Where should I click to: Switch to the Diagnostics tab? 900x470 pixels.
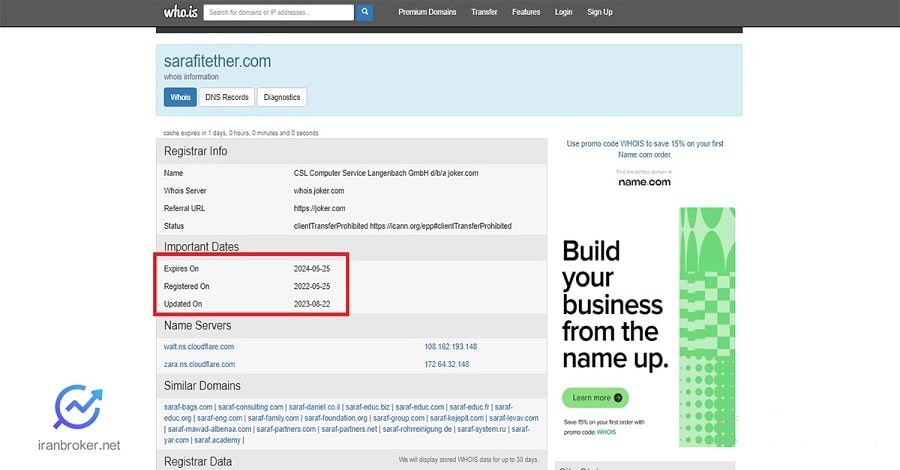[x=282, y=97]
